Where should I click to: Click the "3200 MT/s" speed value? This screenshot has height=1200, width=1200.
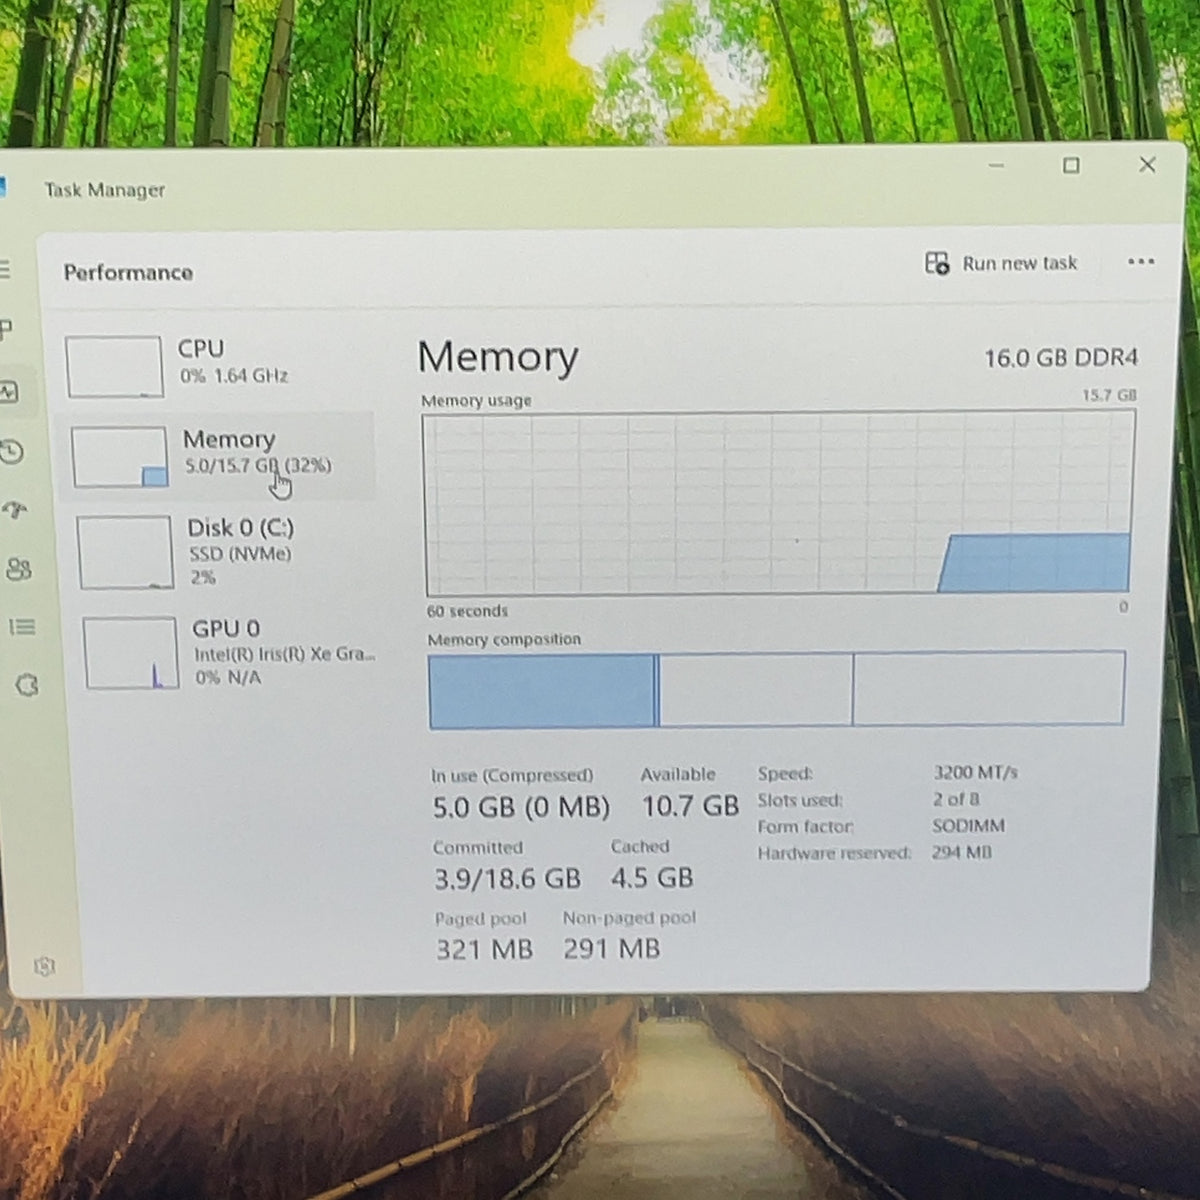point(976,772)
